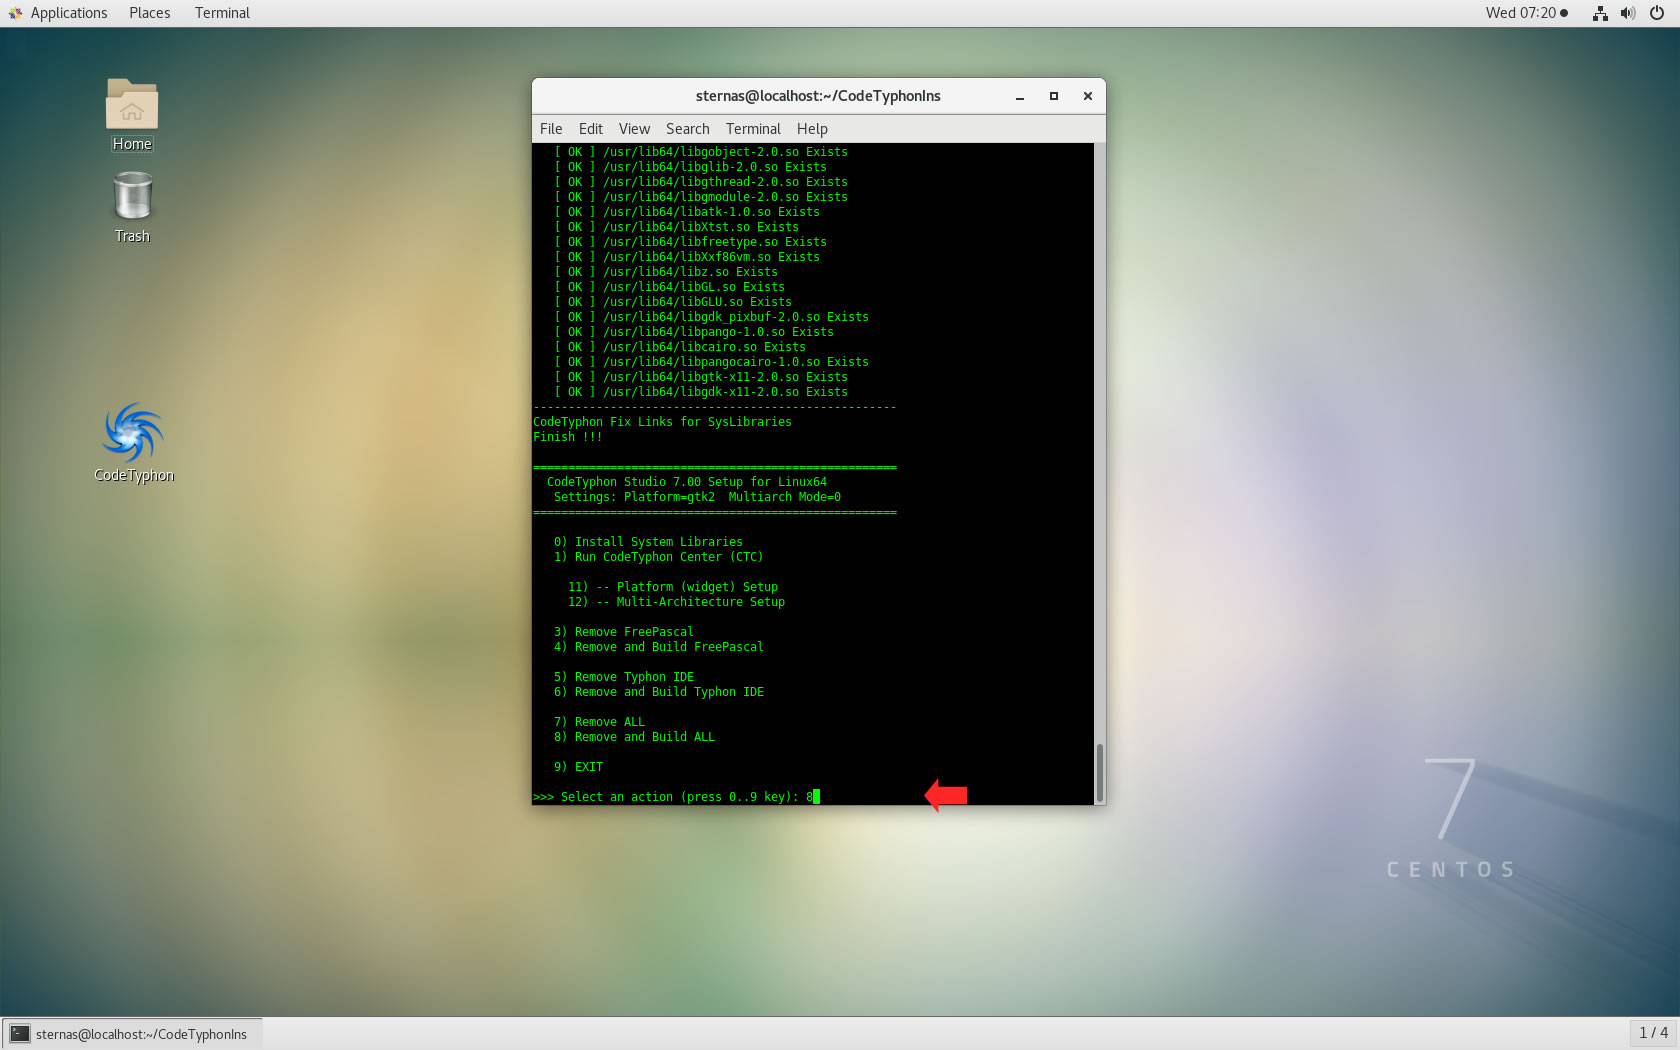
Task: Click '3) Remove FreePascal' line
Action: (x=624, y=632)
